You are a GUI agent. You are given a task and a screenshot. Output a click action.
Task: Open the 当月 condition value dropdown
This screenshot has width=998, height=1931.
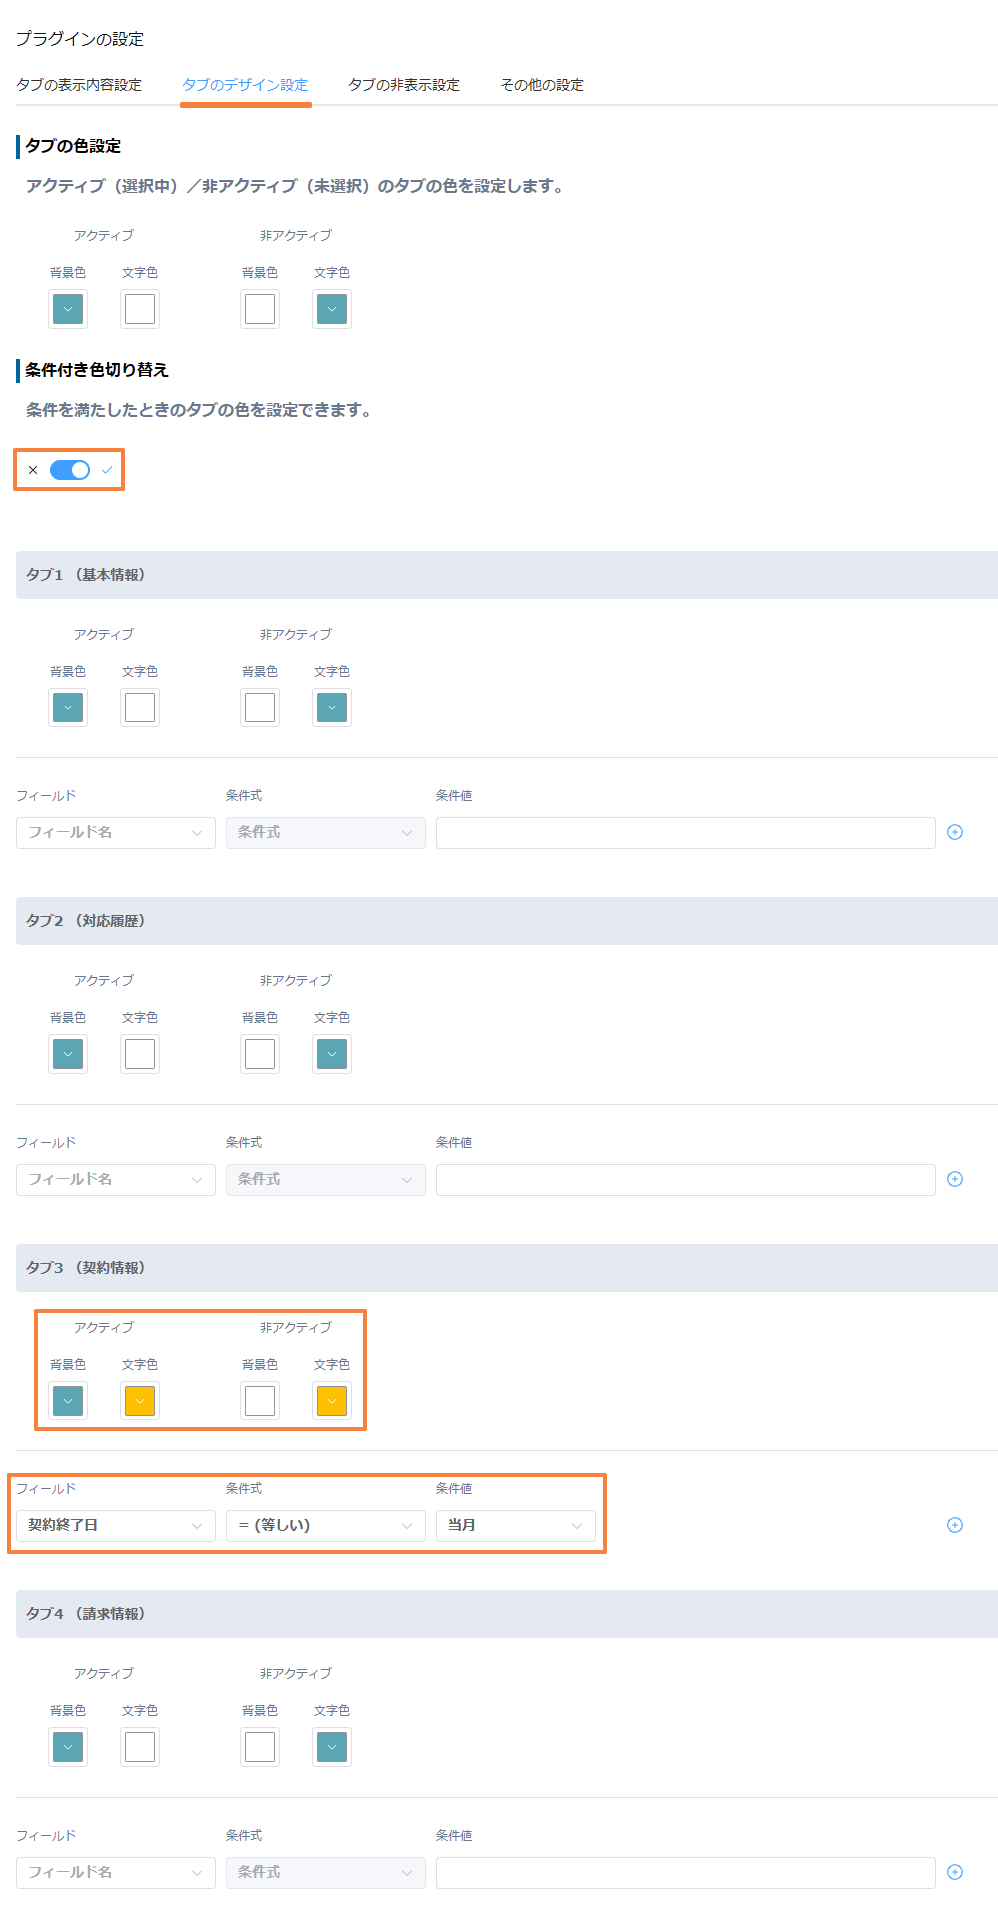click(516, 1526)
